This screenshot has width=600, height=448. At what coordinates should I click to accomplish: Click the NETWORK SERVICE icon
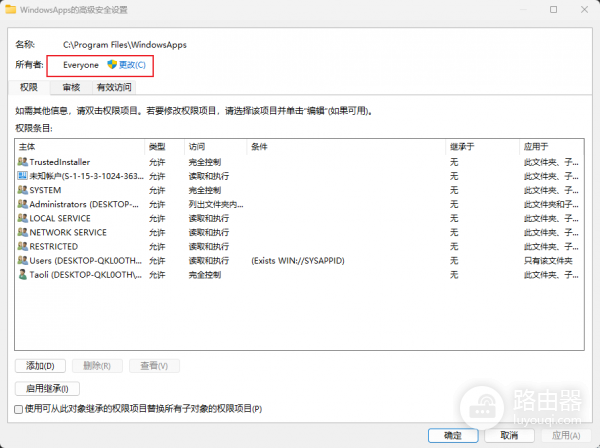pyautogui.click(x=23, y=232)
